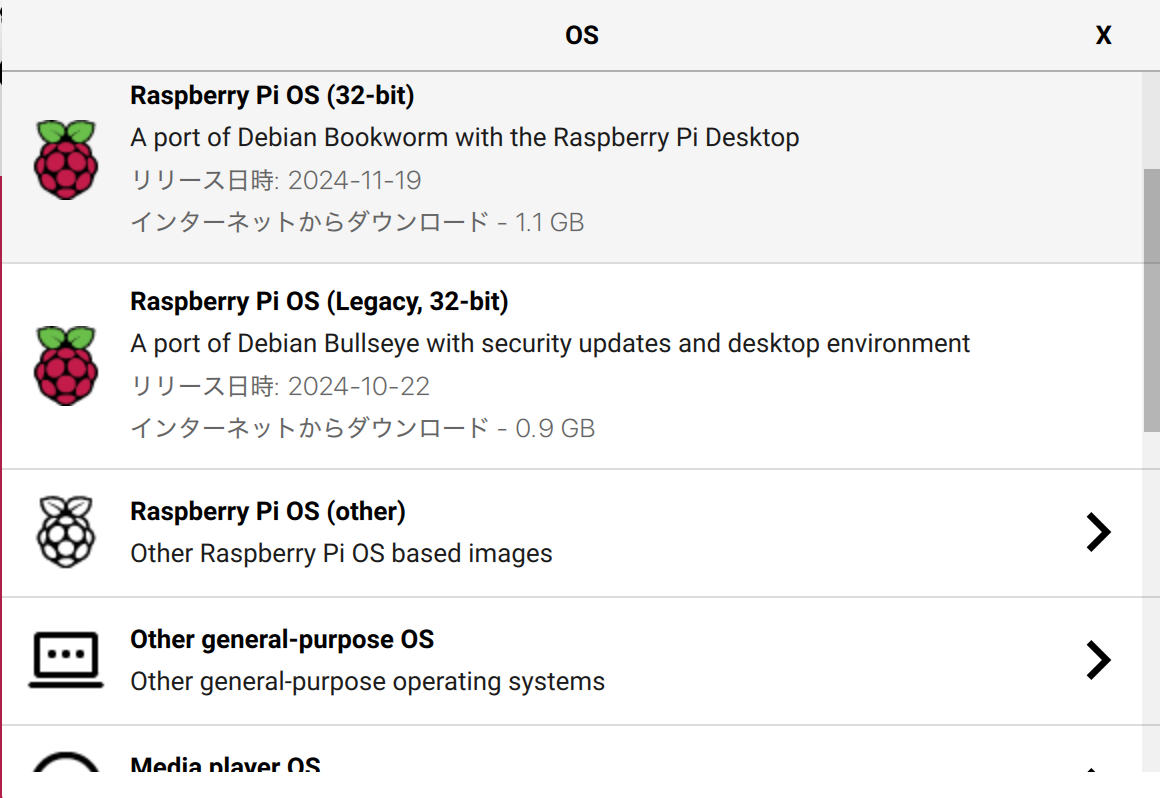The image size is (1160, 798).
Task: Click the description 'A port of Debian Bookworm with the Raspberry Pi Desktop'
Action: pos(465,138)
